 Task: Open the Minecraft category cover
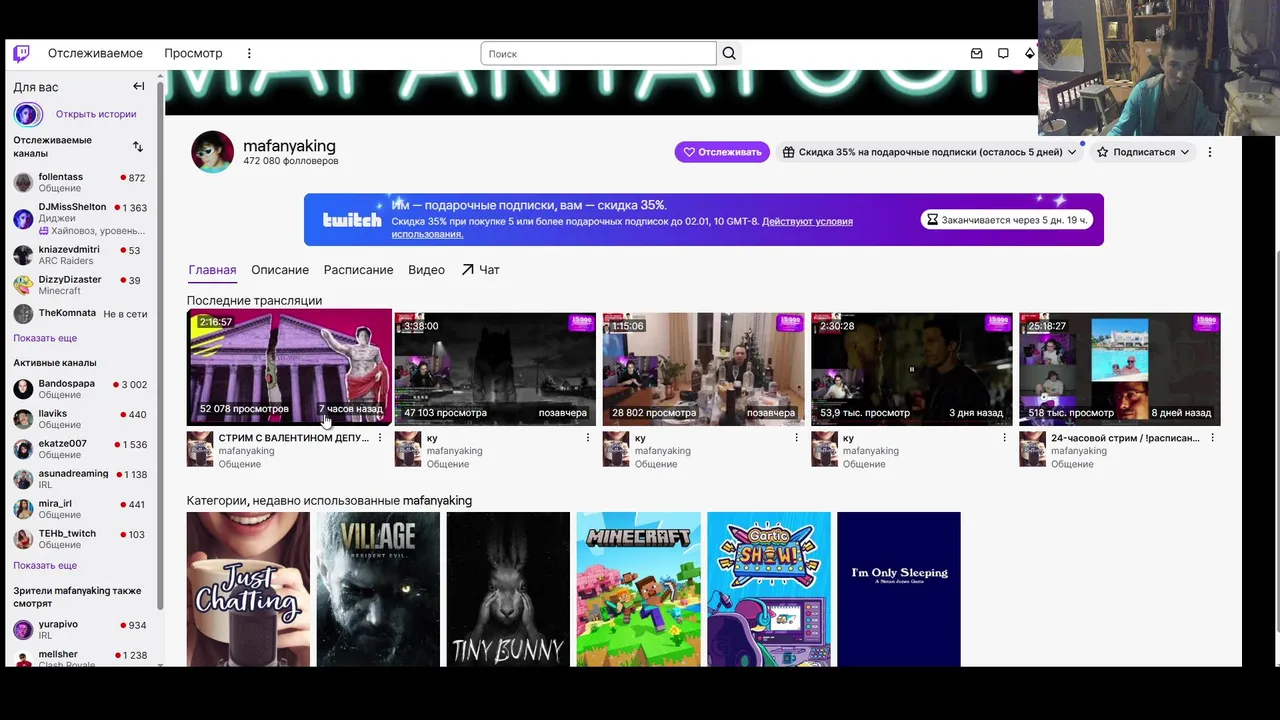pyautogui.click(x=638, y=589)
